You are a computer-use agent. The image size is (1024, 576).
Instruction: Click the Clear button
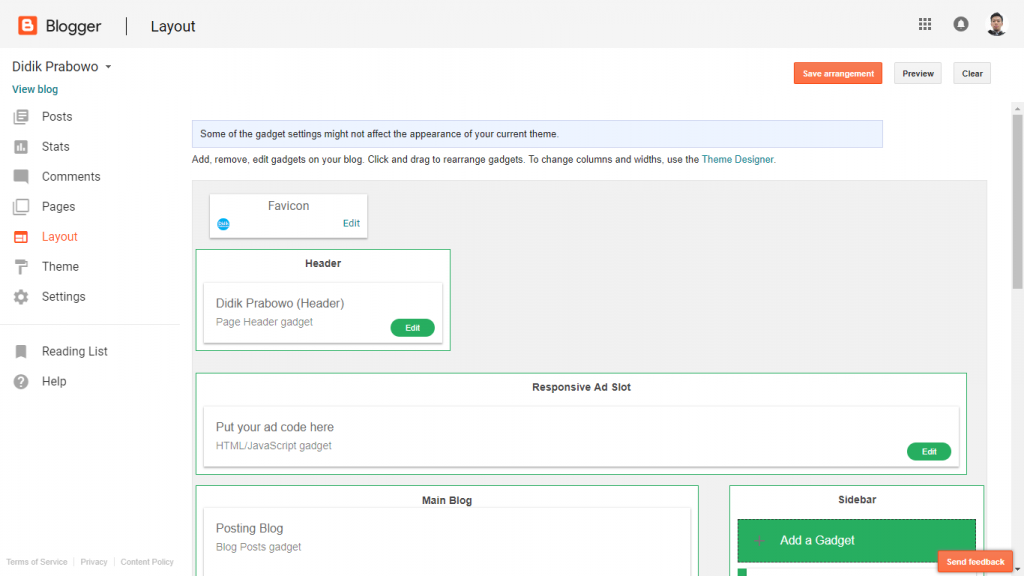972,73
